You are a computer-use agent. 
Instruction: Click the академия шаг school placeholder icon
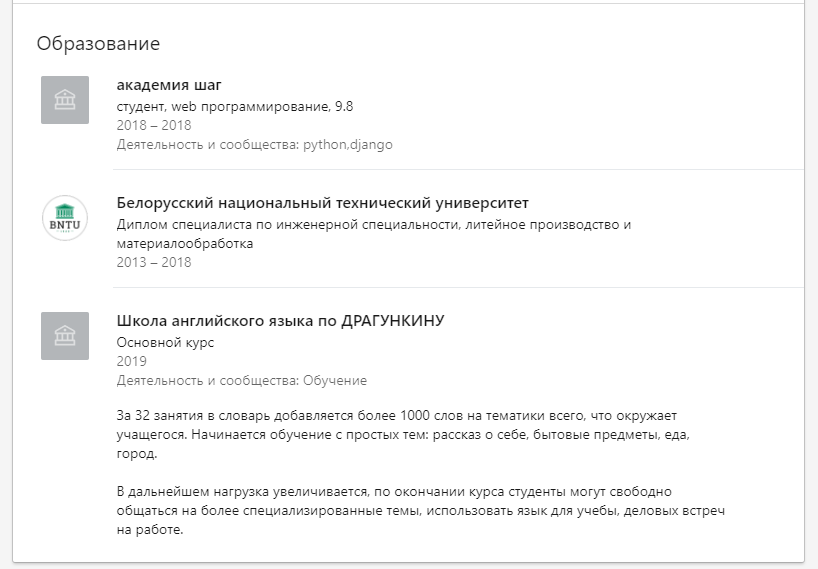pos(65,100)
